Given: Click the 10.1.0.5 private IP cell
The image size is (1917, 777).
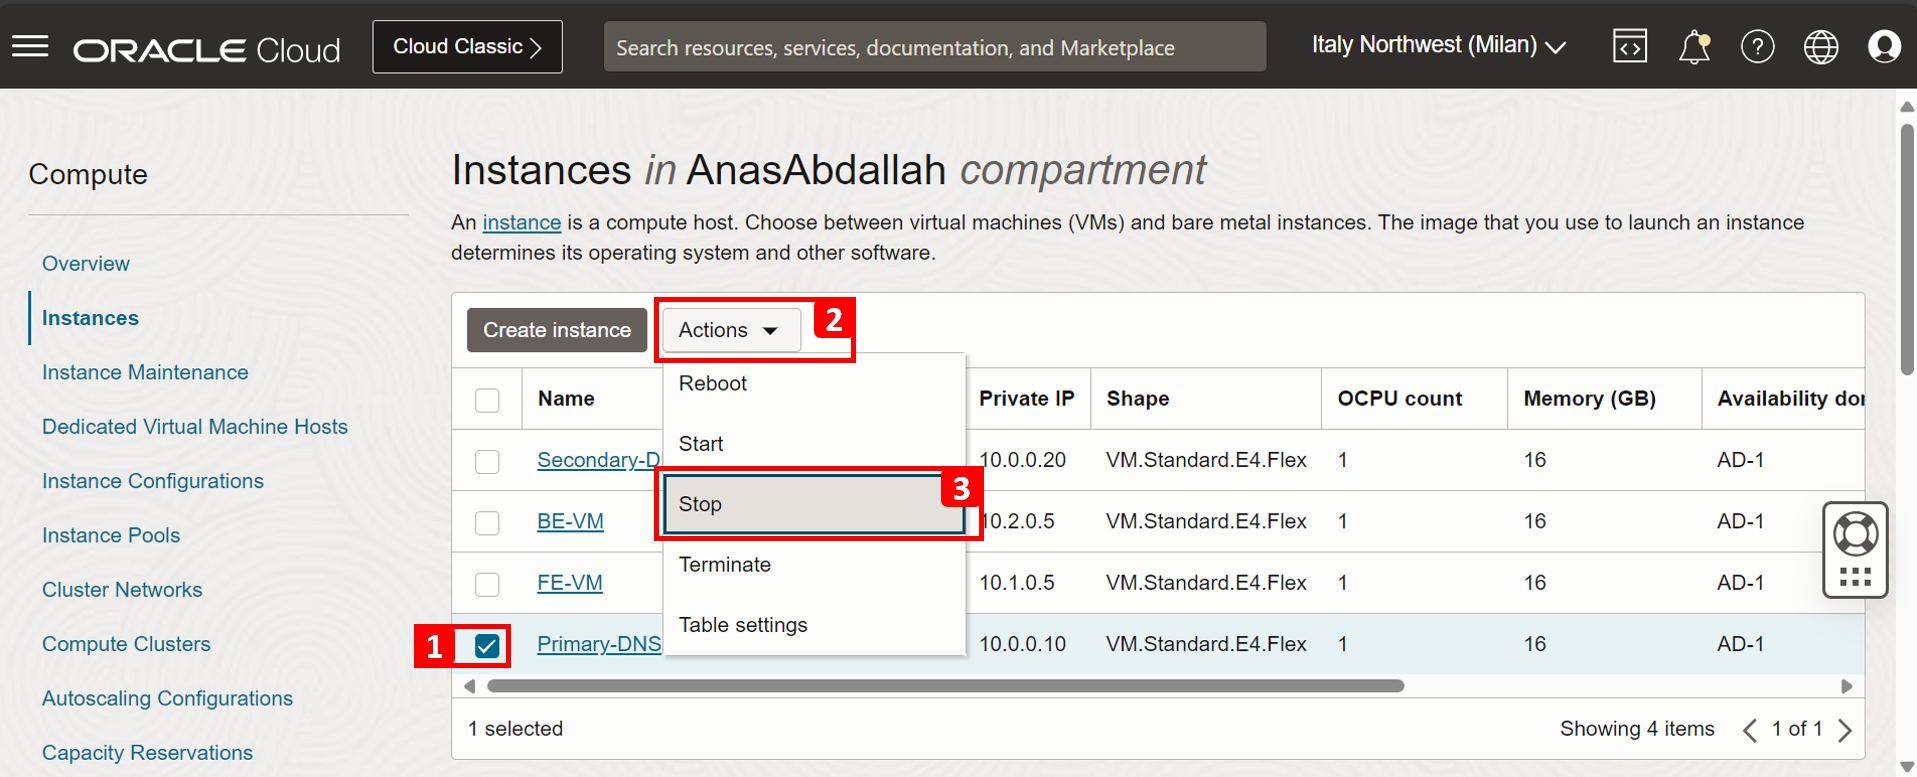Looking at the screenshot, I should click(x=1016, y=583).
